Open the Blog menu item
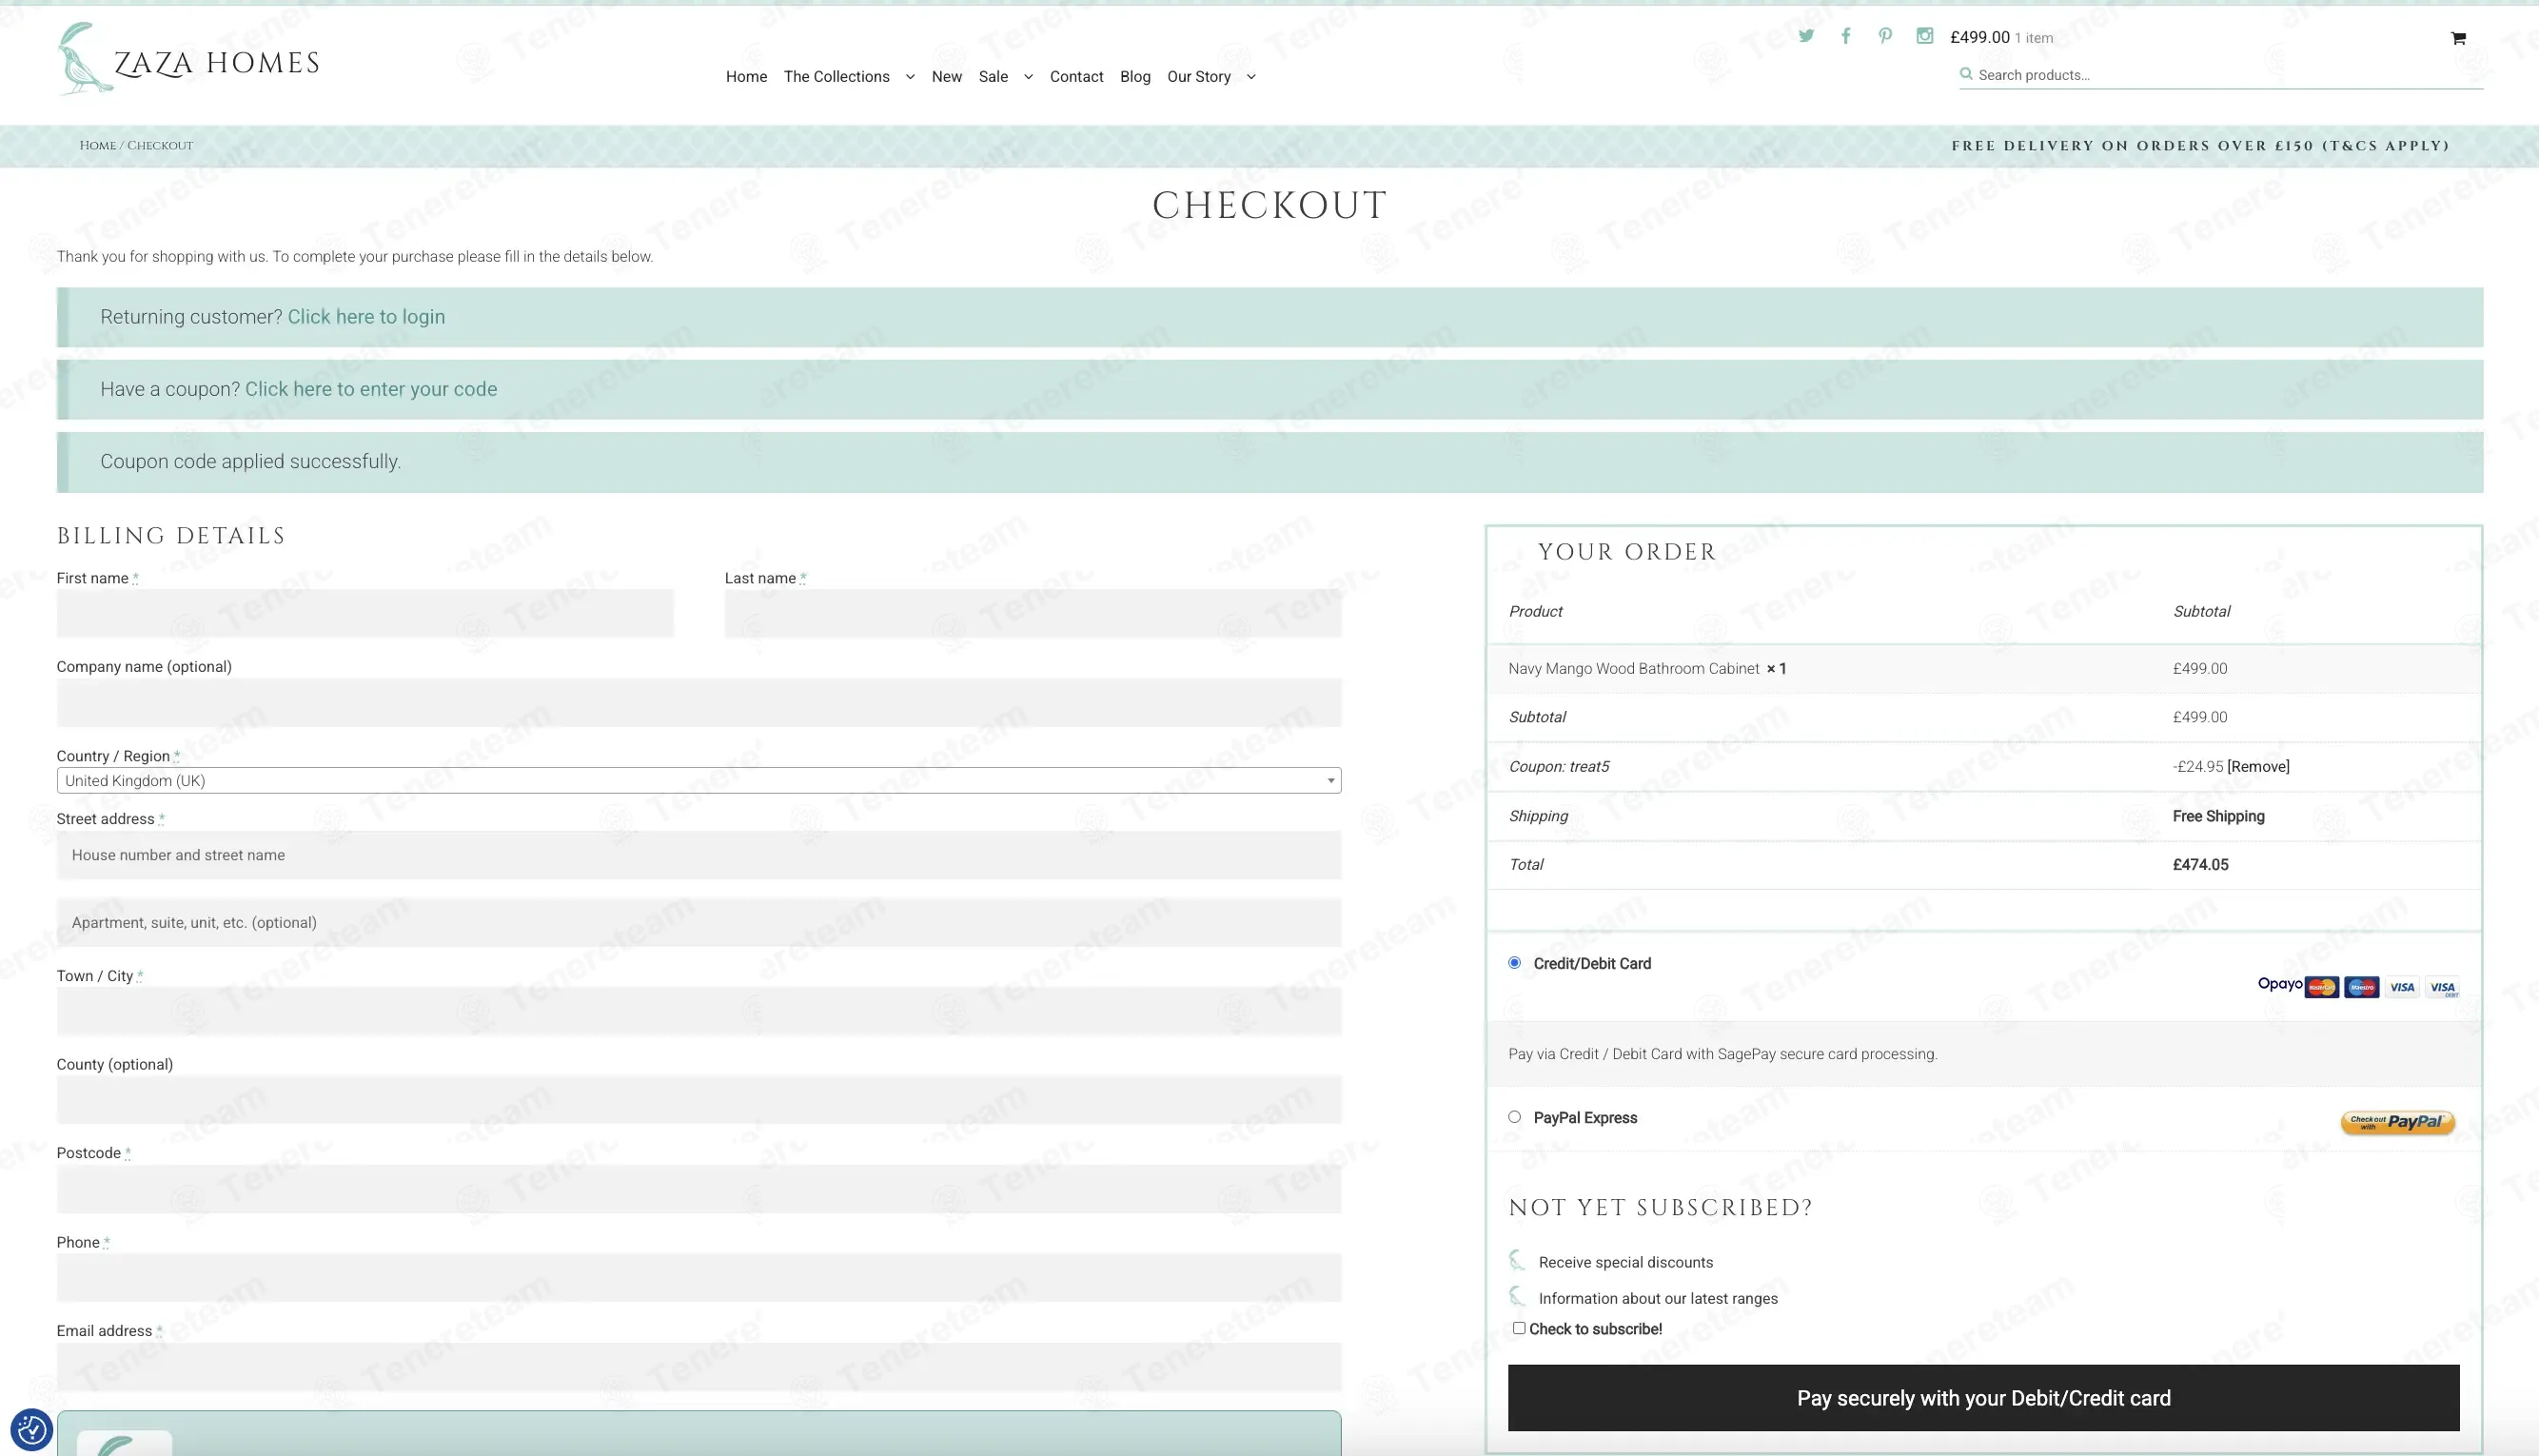Screen dimensions: 2539x1456 pos(1135,77)
